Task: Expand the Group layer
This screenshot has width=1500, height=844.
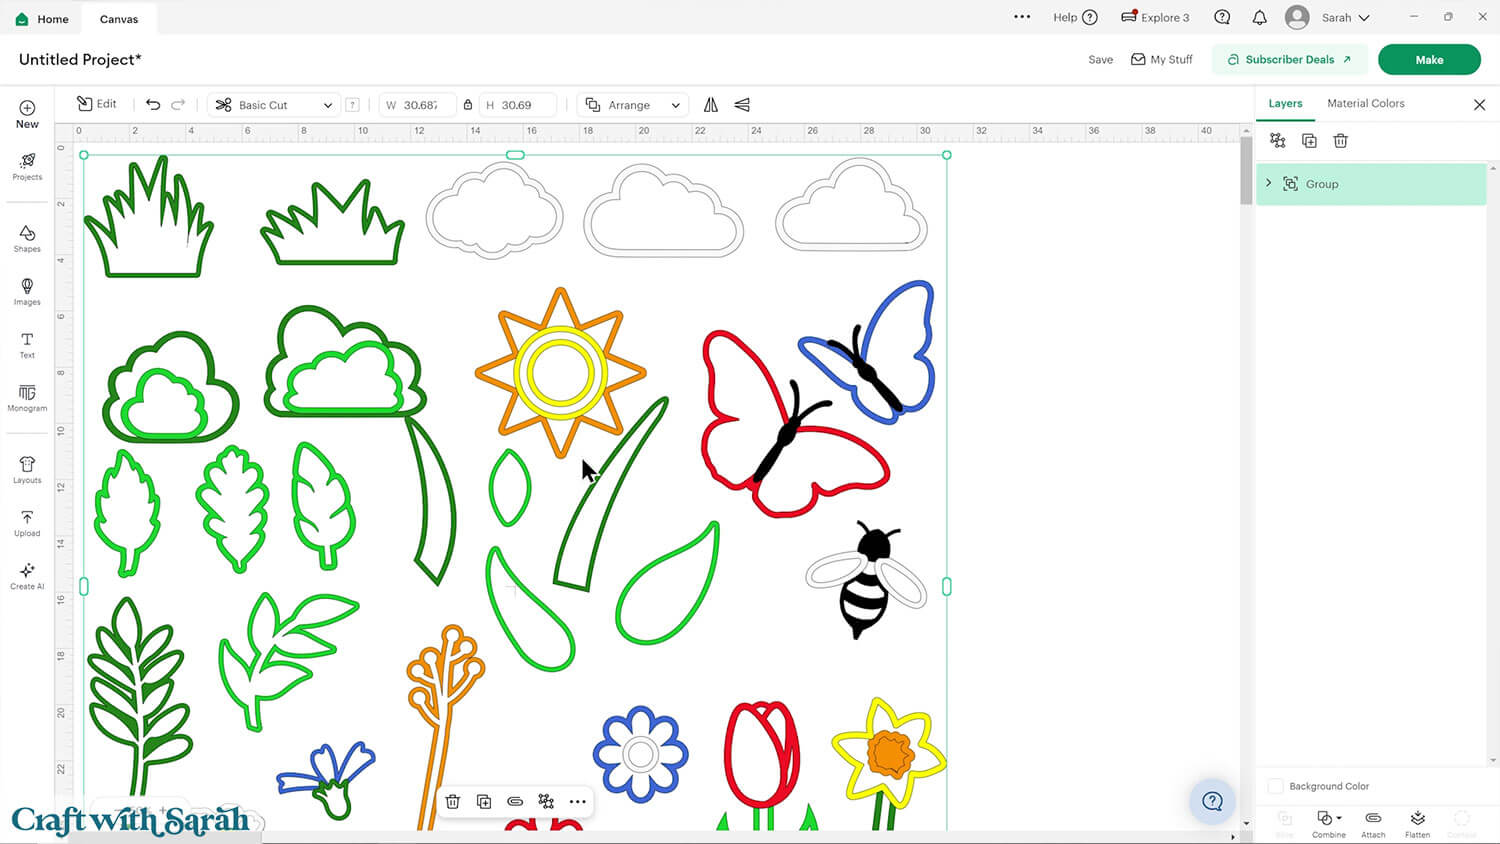Action: click(1269, 184)
